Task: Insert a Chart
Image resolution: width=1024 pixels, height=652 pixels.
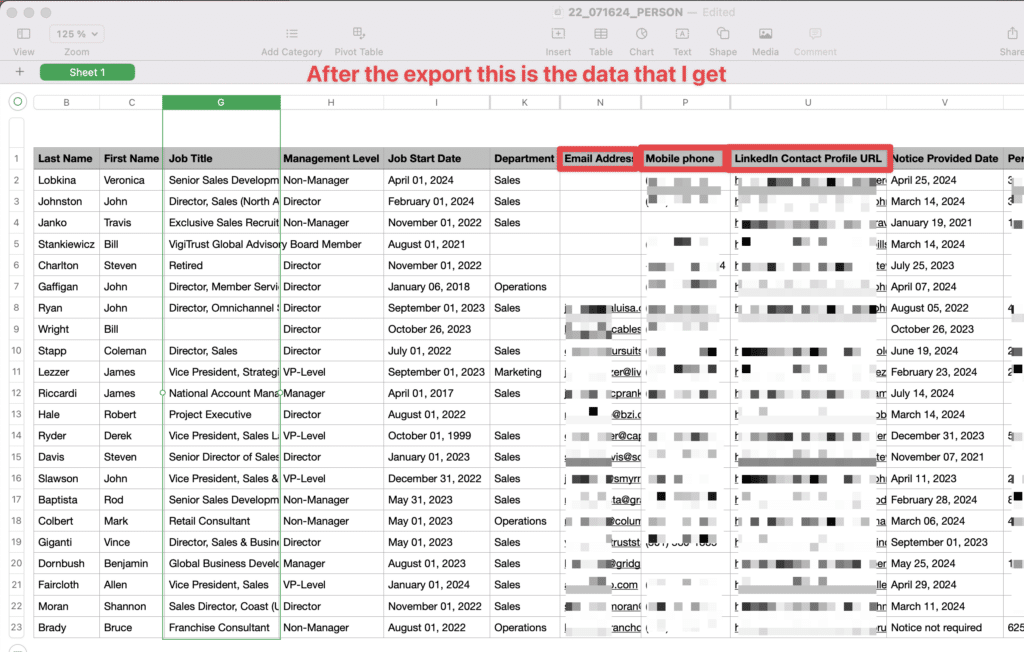Action: [642, 33]
